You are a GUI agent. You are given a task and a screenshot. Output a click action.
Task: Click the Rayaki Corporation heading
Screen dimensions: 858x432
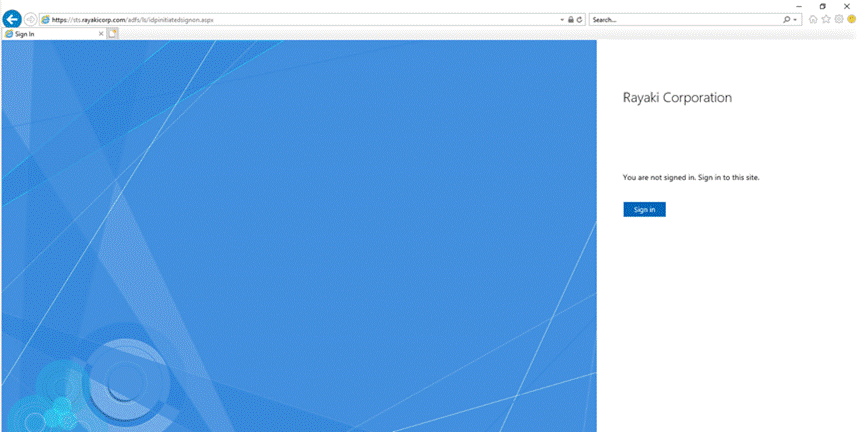pyautogui.click(x=677, y=97)
